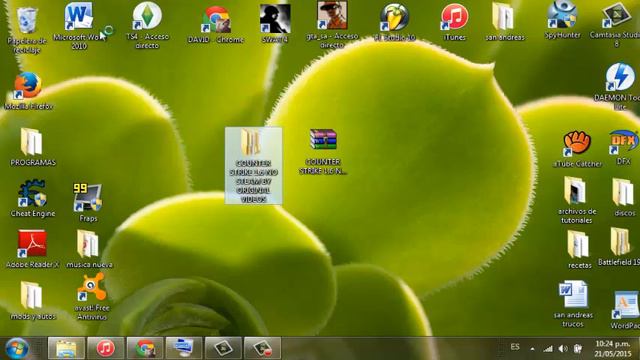Launch the aTube Catcher shortcut
Screen dimensions: 640x360
click(x=577, y=143)
